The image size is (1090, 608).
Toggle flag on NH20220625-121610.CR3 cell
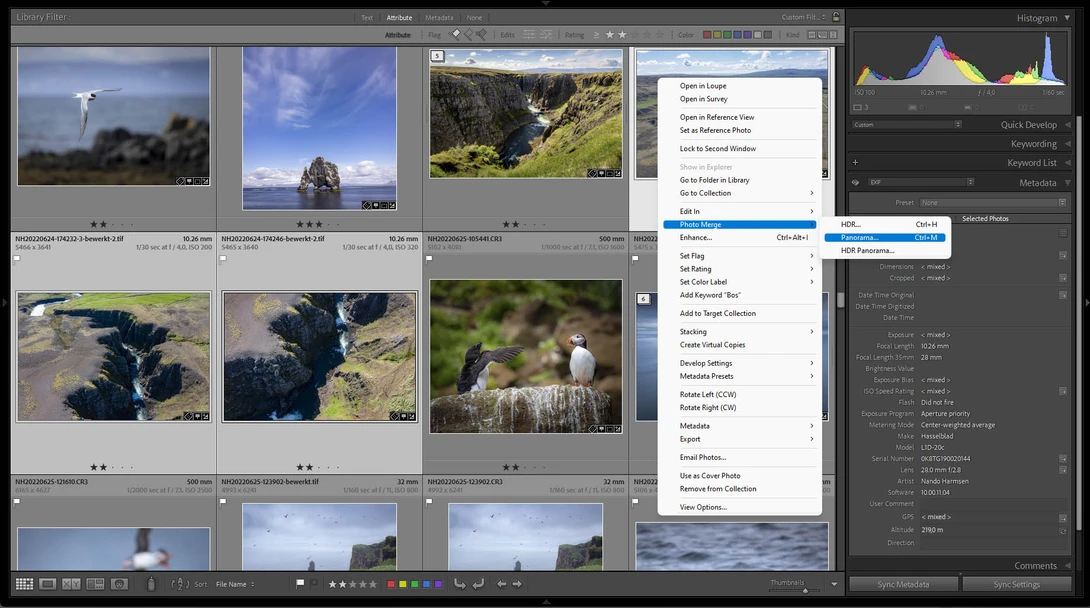[x=17, y=501]
